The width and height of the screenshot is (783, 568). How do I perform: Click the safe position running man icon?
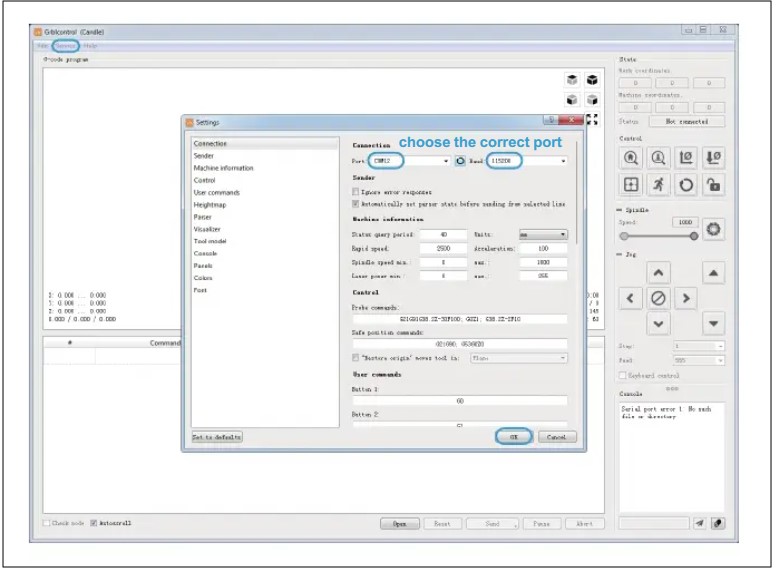(658, 185)
